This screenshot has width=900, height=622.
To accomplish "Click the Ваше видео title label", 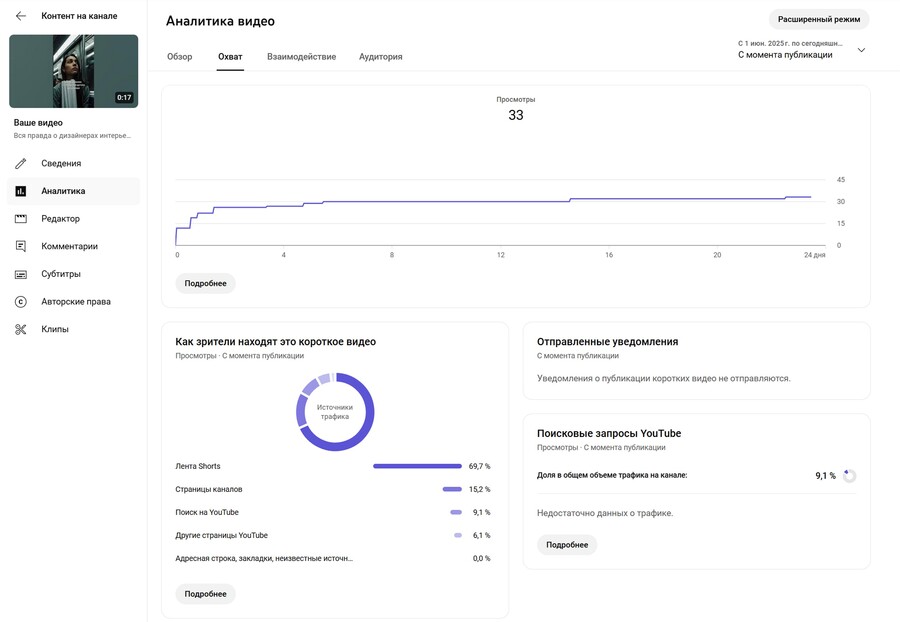I will (38, 123).
